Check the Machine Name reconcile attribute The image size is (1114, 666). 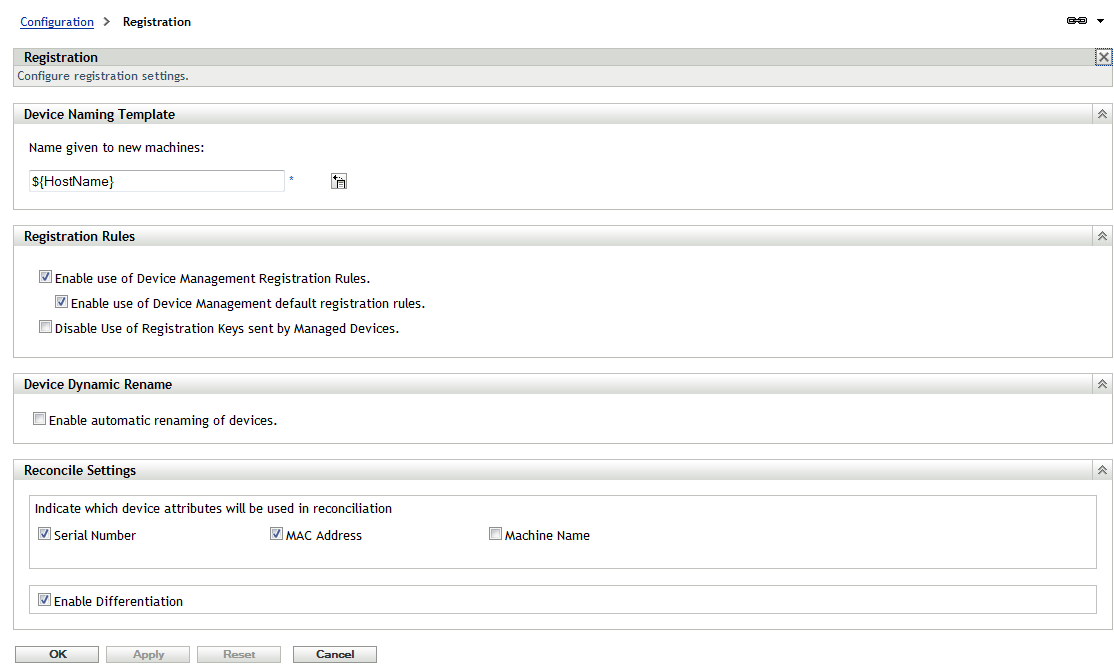coord(495,534)
